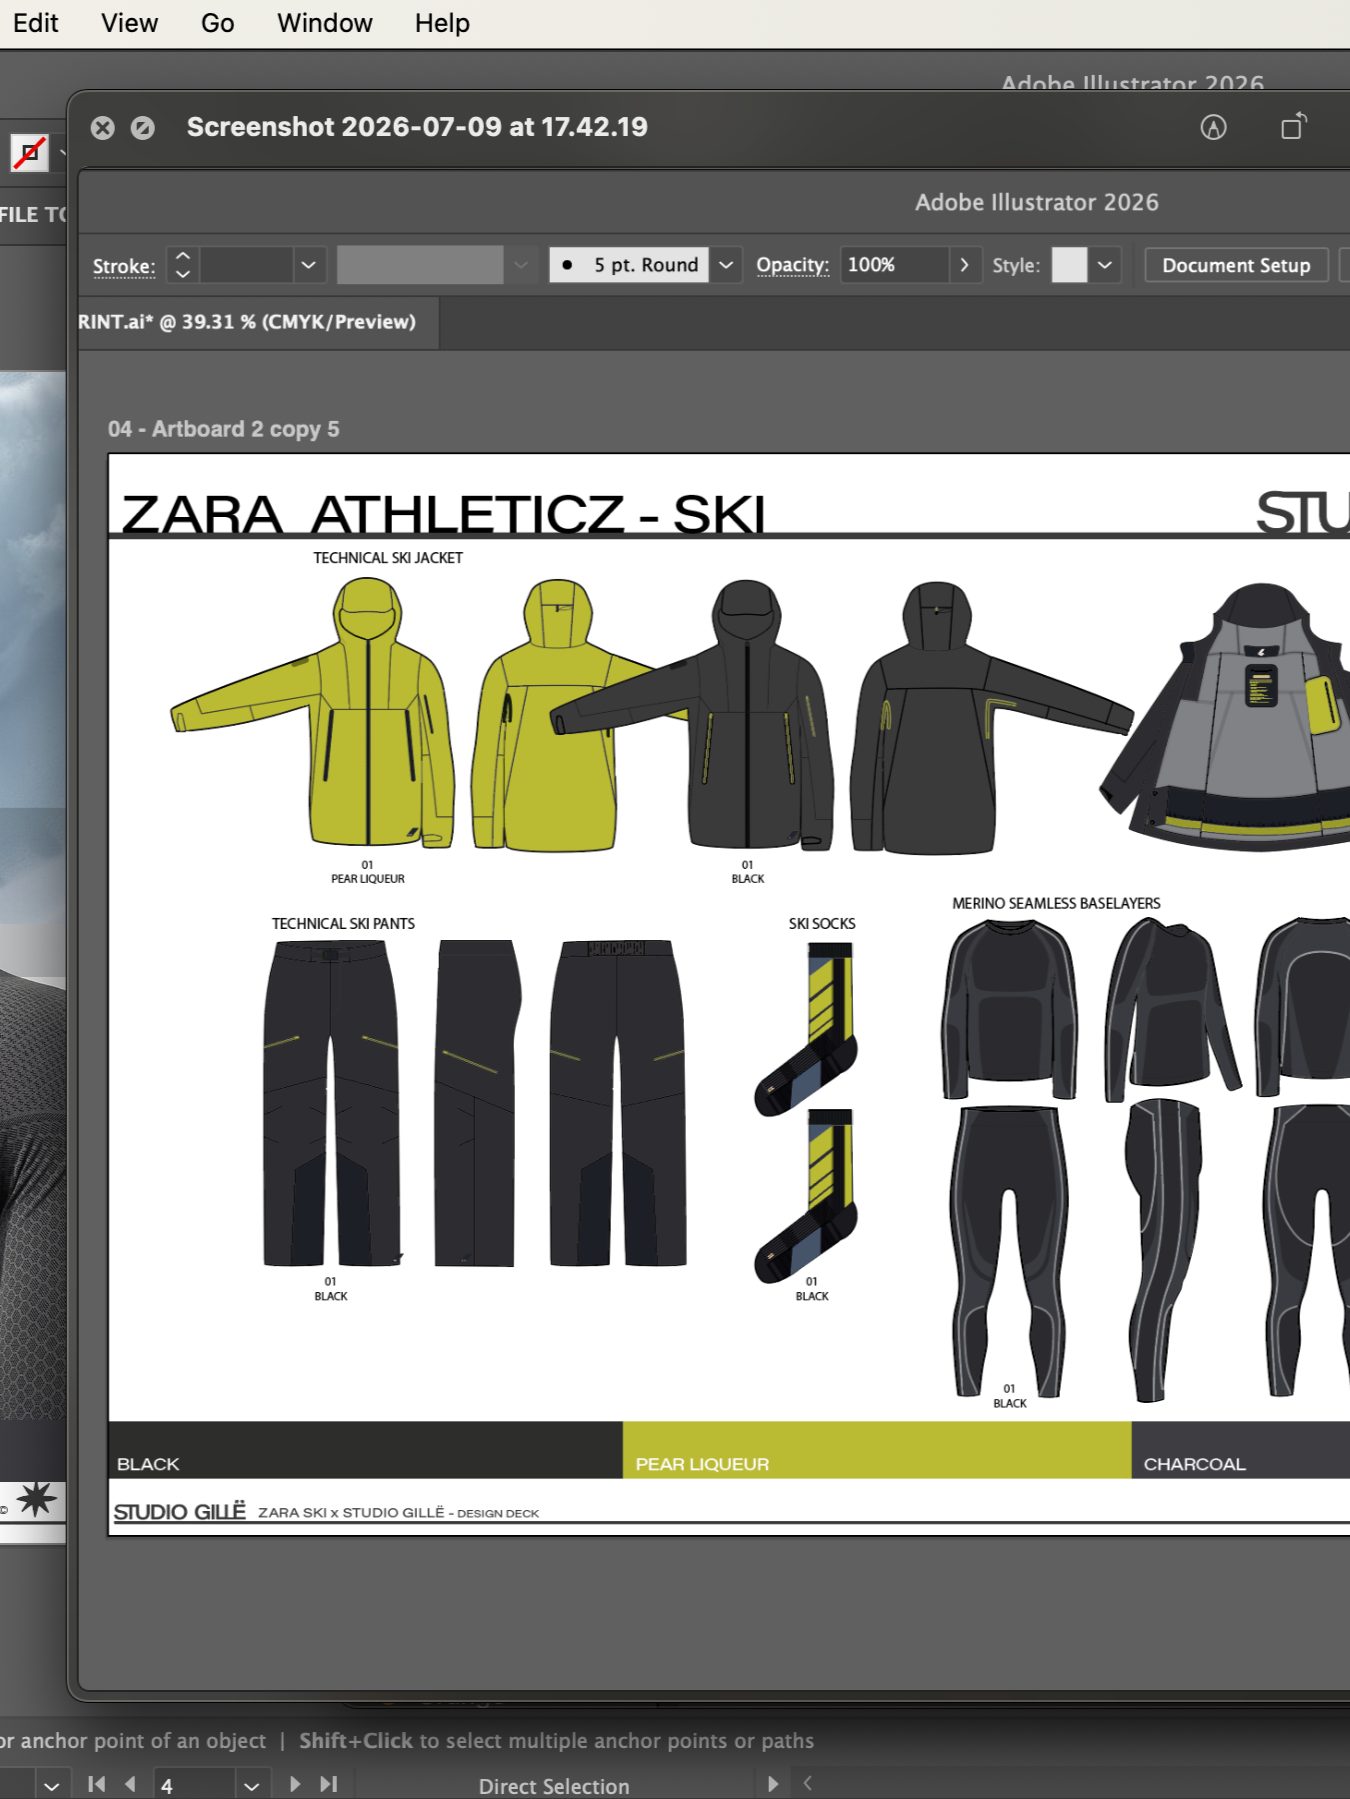Open the Edit menu

[35, 23]
